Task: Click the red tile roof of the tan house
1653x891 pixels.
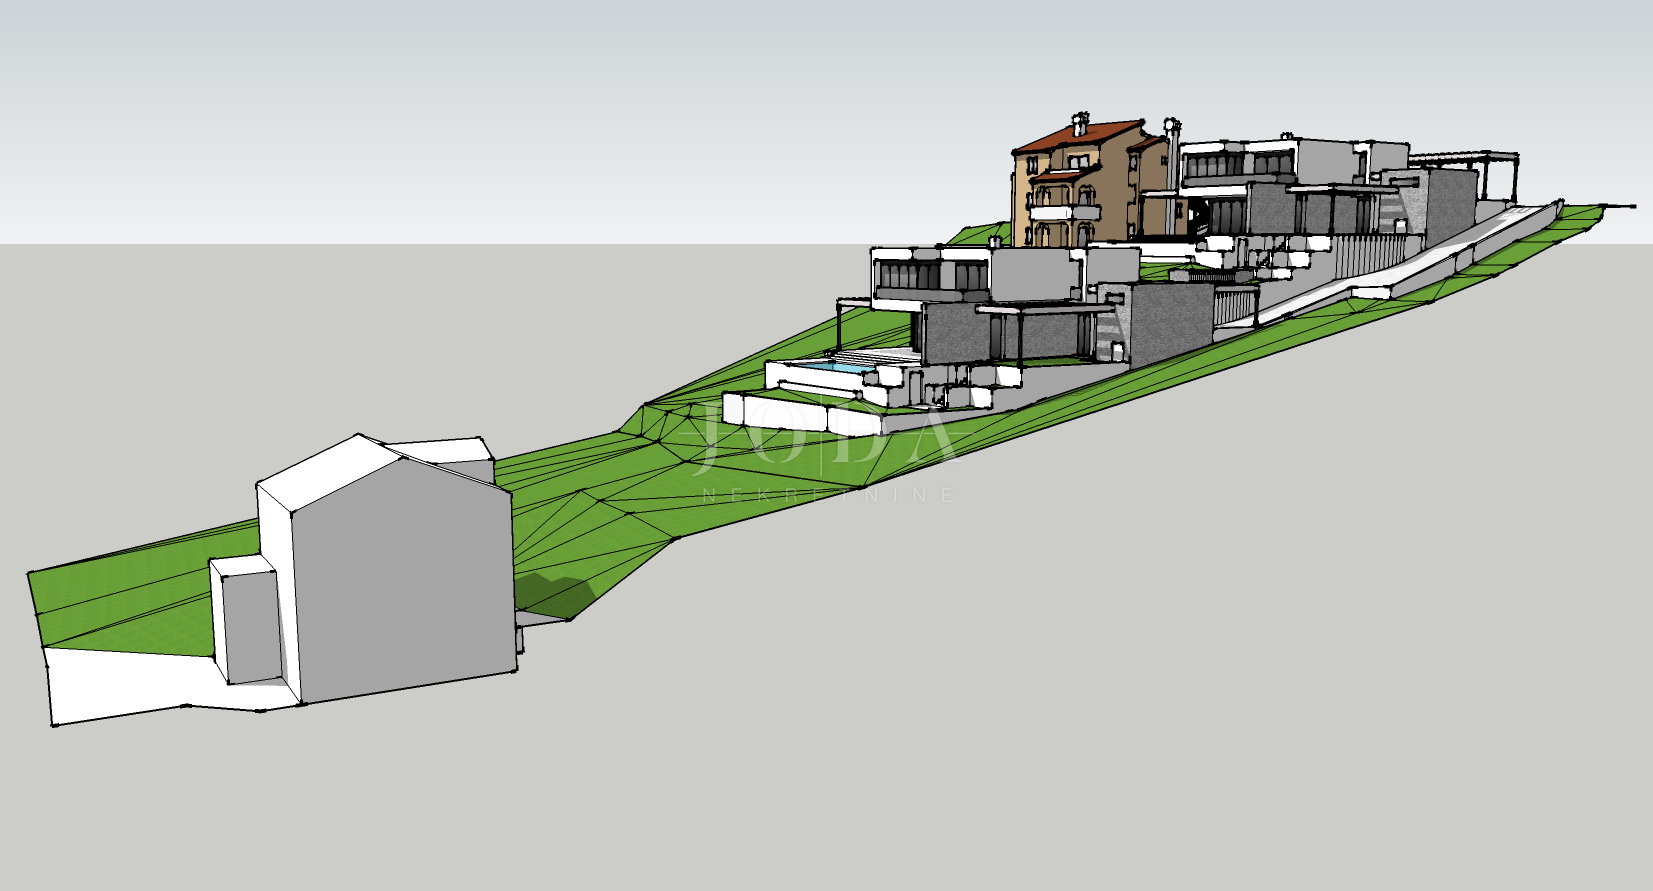Action: (x=1080, y=137)
